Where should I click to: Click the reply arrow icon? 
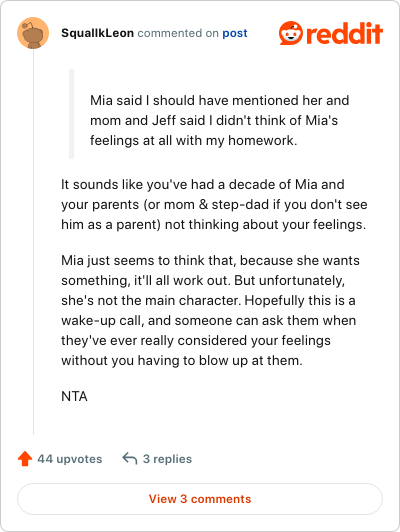coord(130,458)
